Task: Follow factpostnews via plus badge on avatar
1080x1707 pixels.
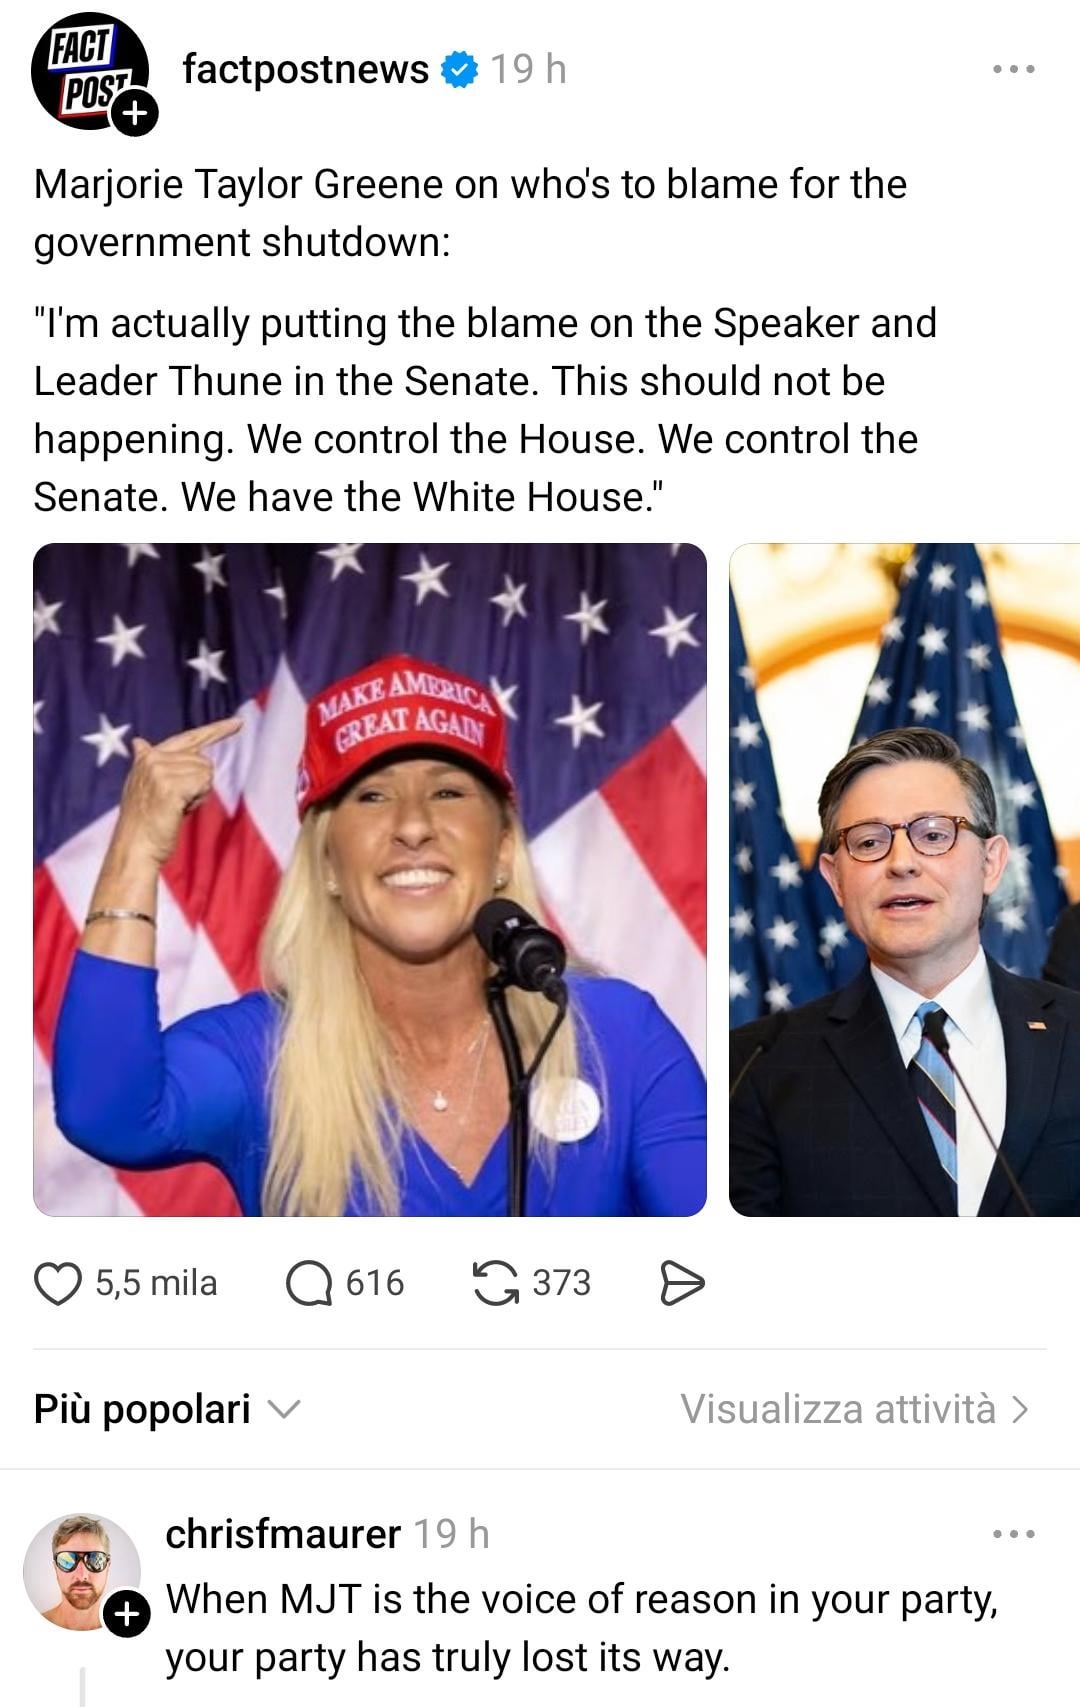Action: click(x=134, y=112)
